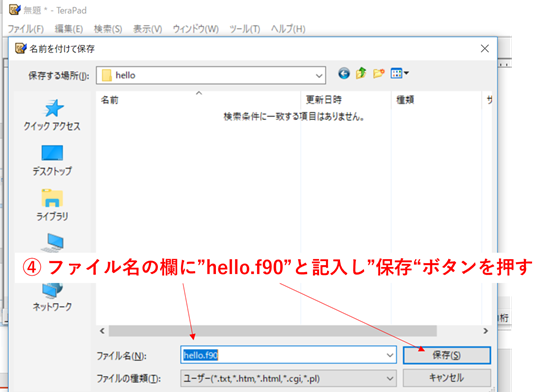Go up one folder level icon

click(x=361, y=73)
